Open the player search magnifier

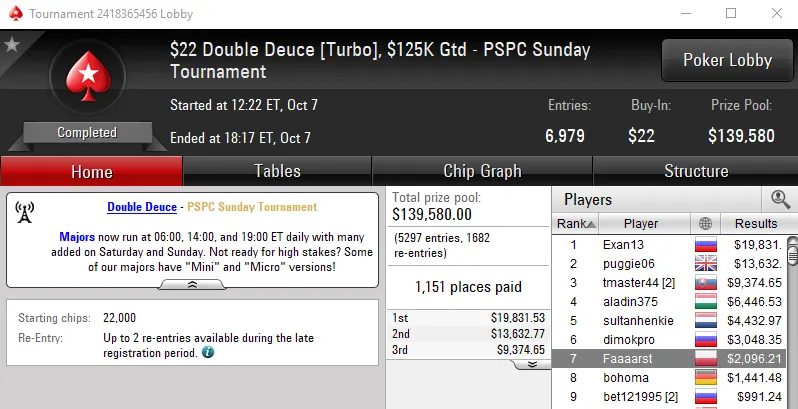coord(780,199)
